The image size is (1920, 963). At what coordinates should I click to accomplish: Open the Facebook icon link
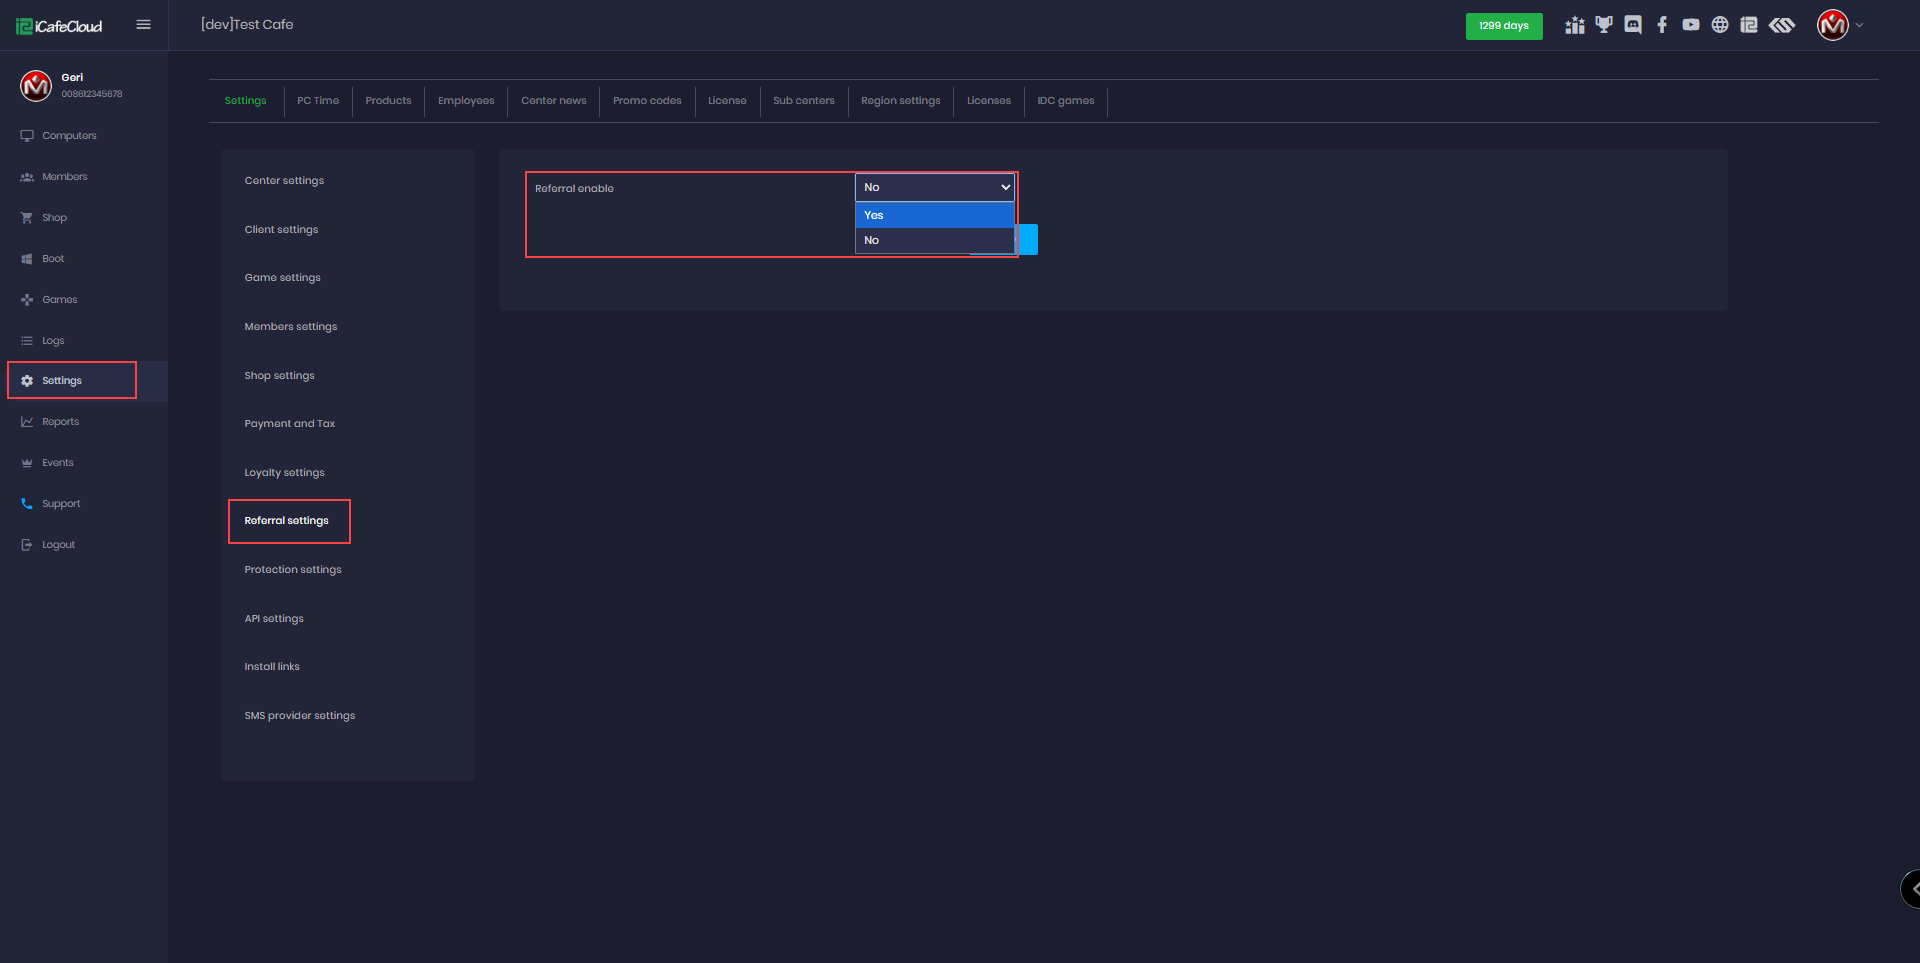1662,25
